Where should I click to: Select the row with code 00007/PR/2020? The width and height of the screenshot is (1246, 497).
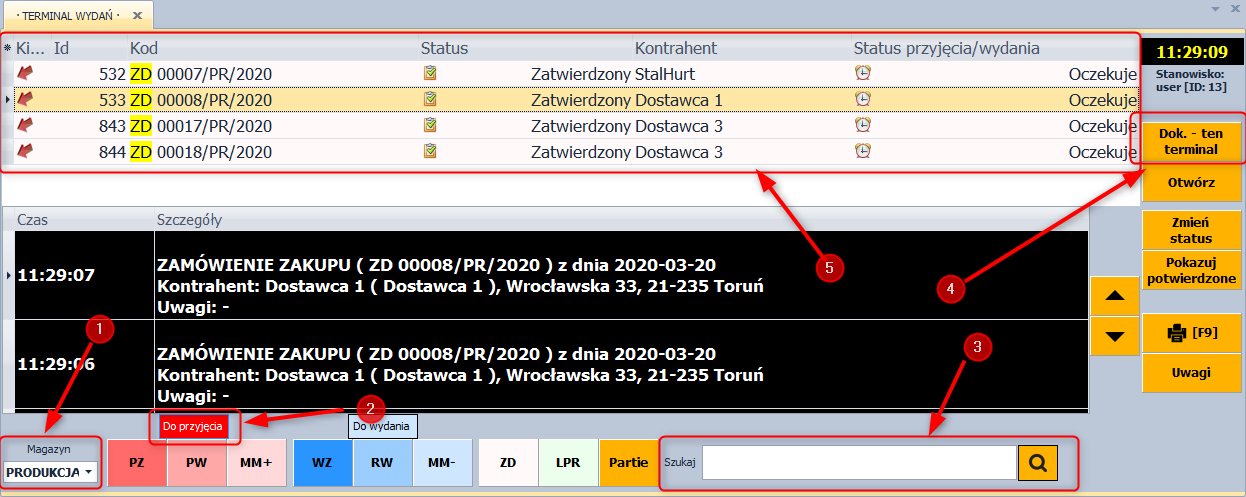571,73
